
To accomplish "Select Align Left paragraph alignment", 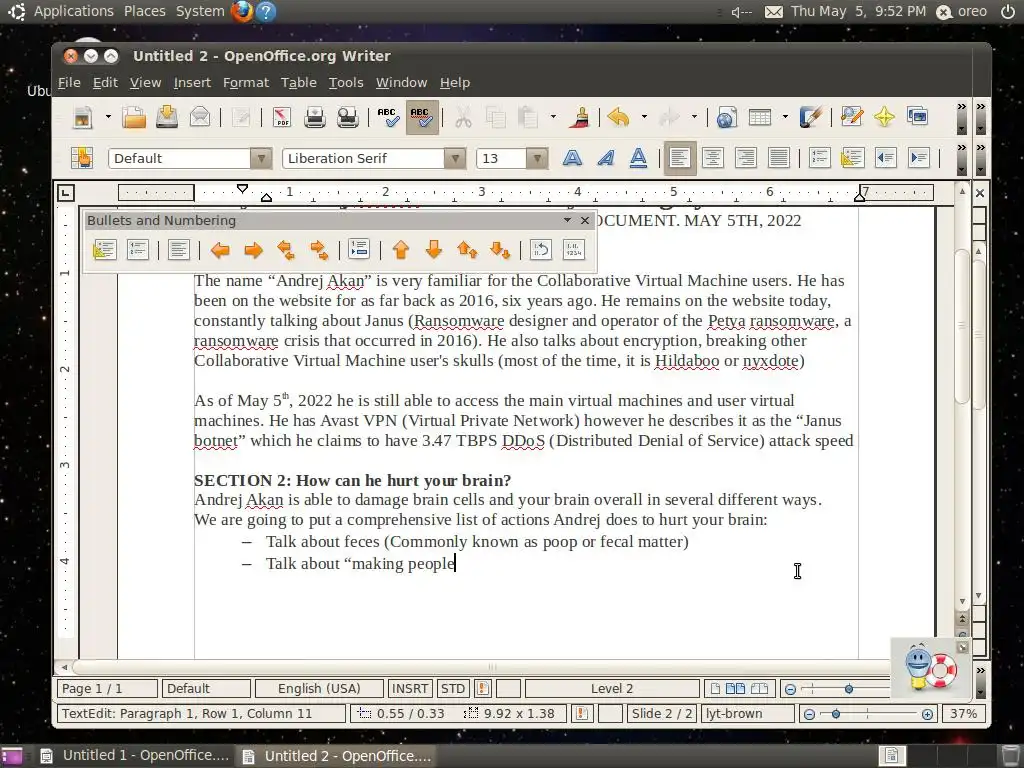I will [x=680, y=158].
